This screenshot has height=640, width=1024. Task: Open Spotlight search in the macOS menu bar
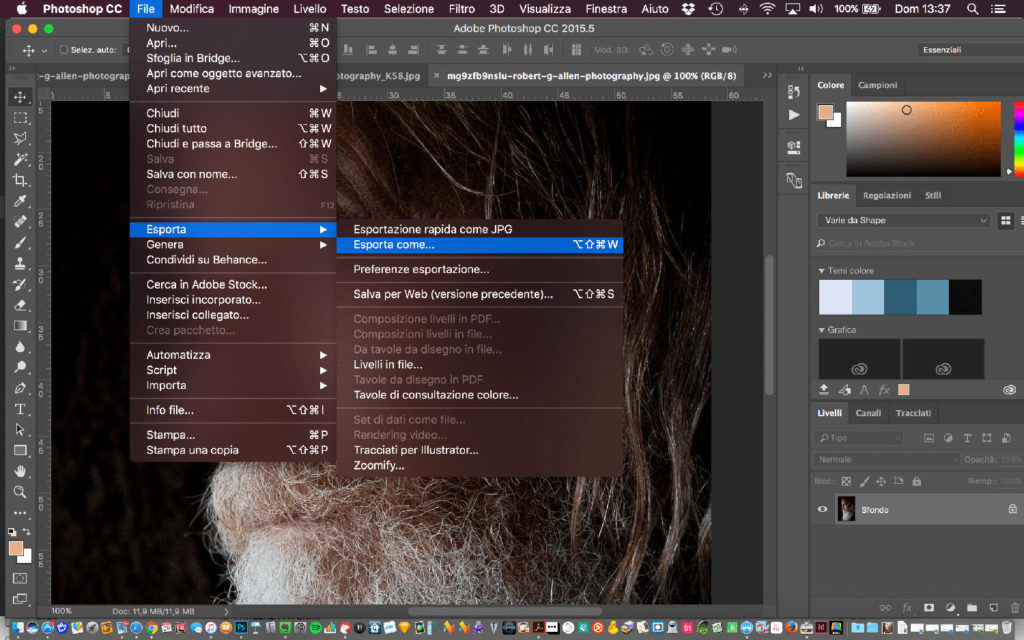pyautogui.click(x=972, y=9)
